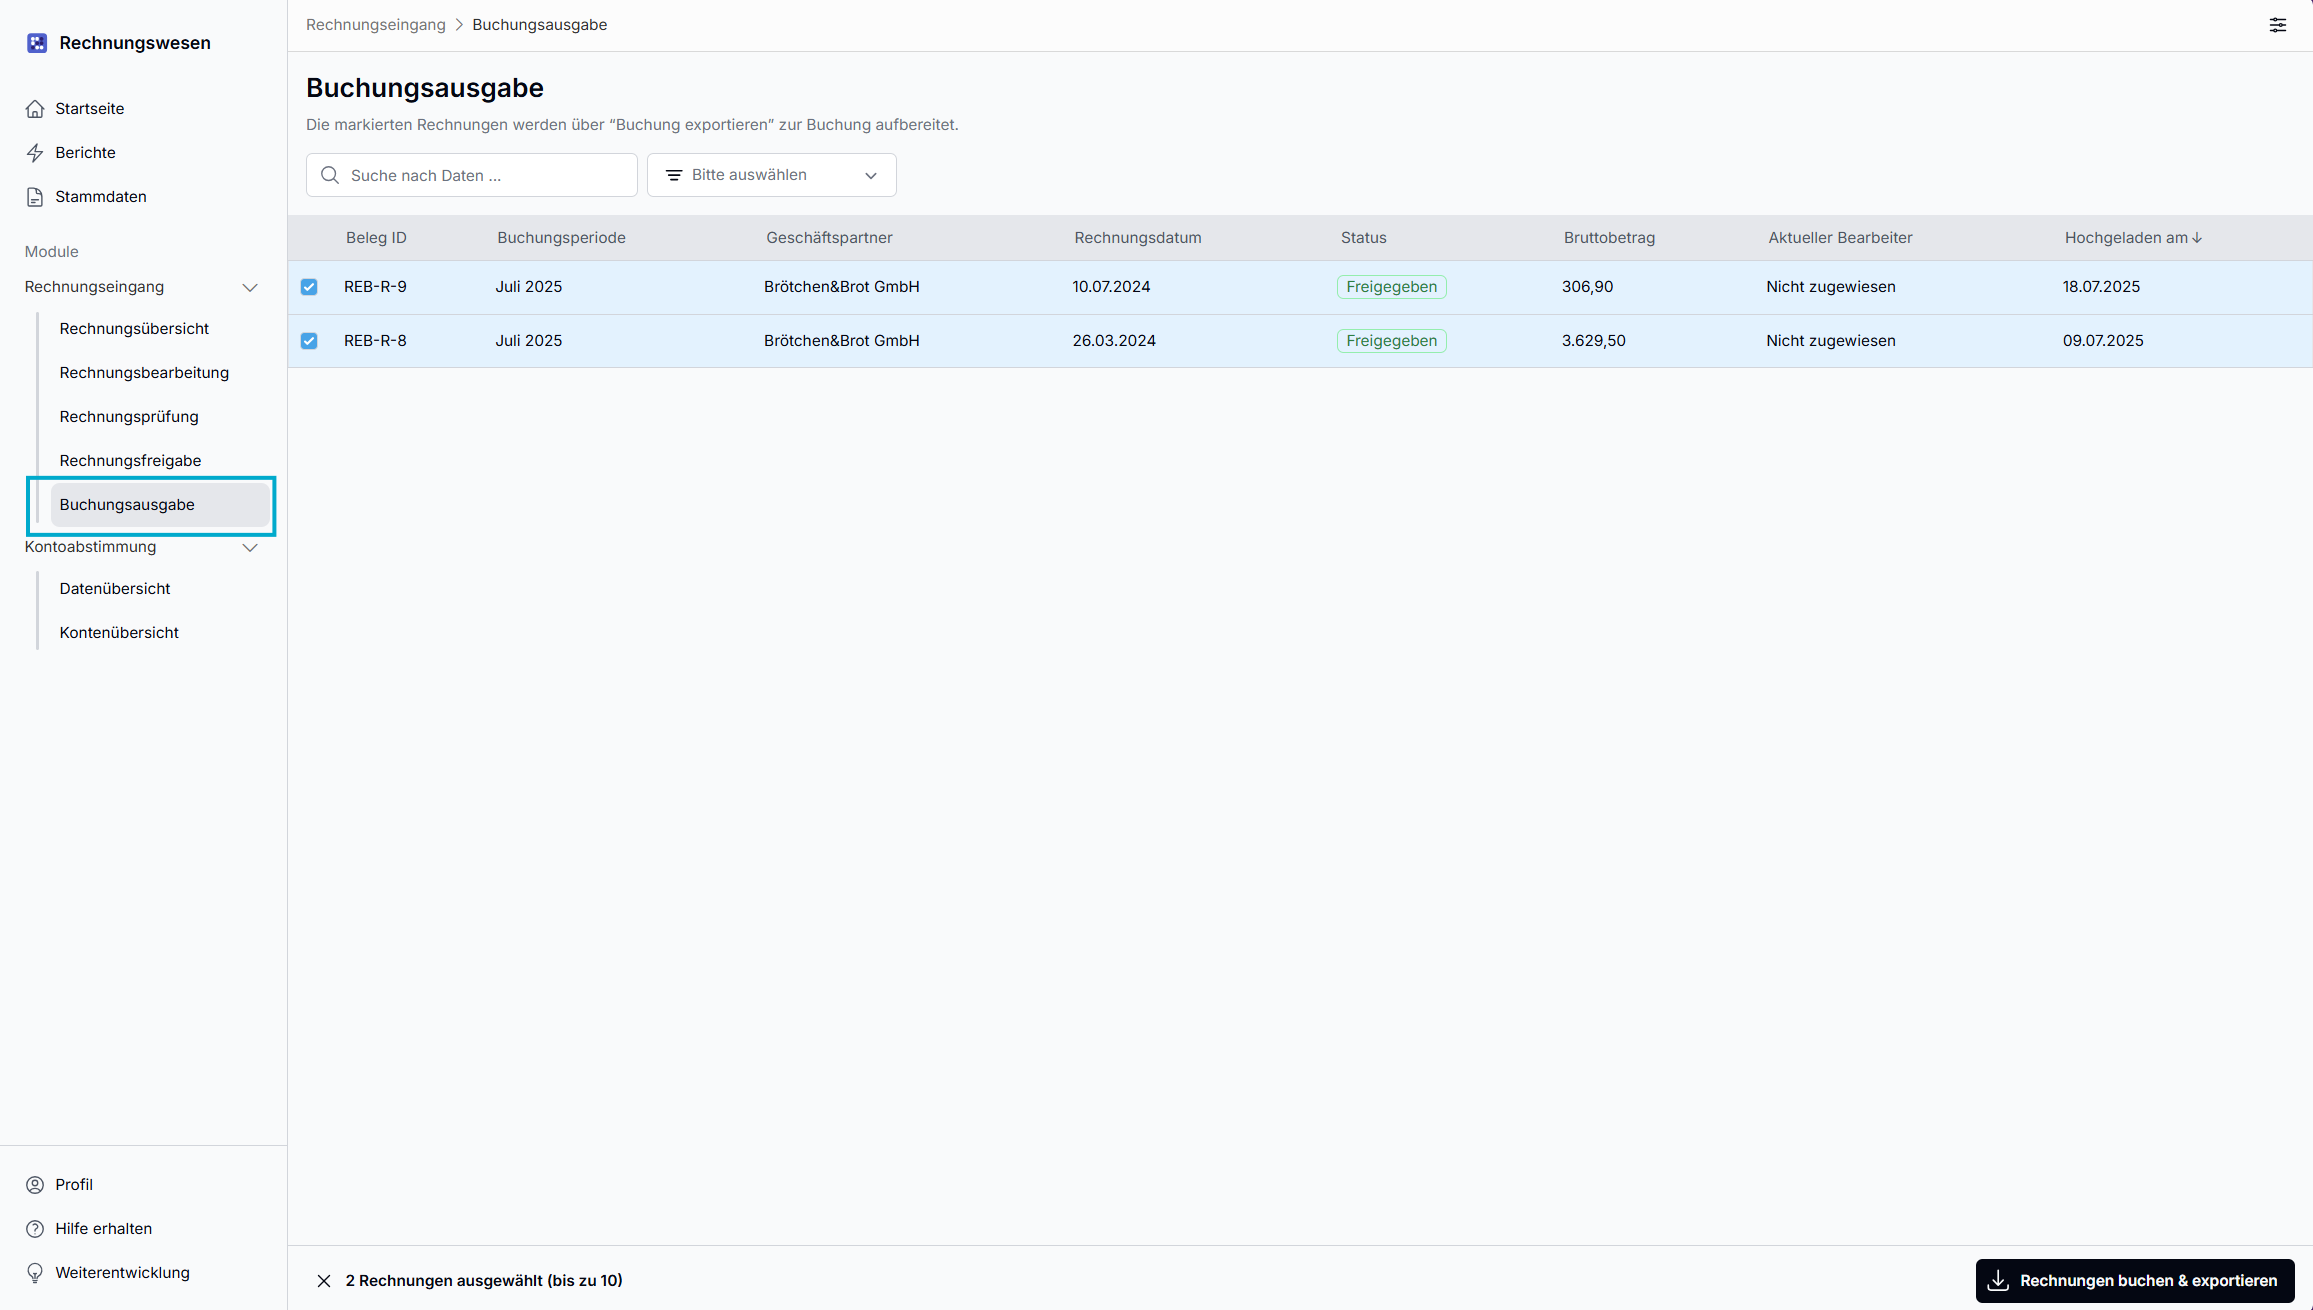Viewport: 2313px width, 1310px height.
Task: Click Brötchen&Brot GmbH in REB-R-9 row
Action: pos(841,287)
